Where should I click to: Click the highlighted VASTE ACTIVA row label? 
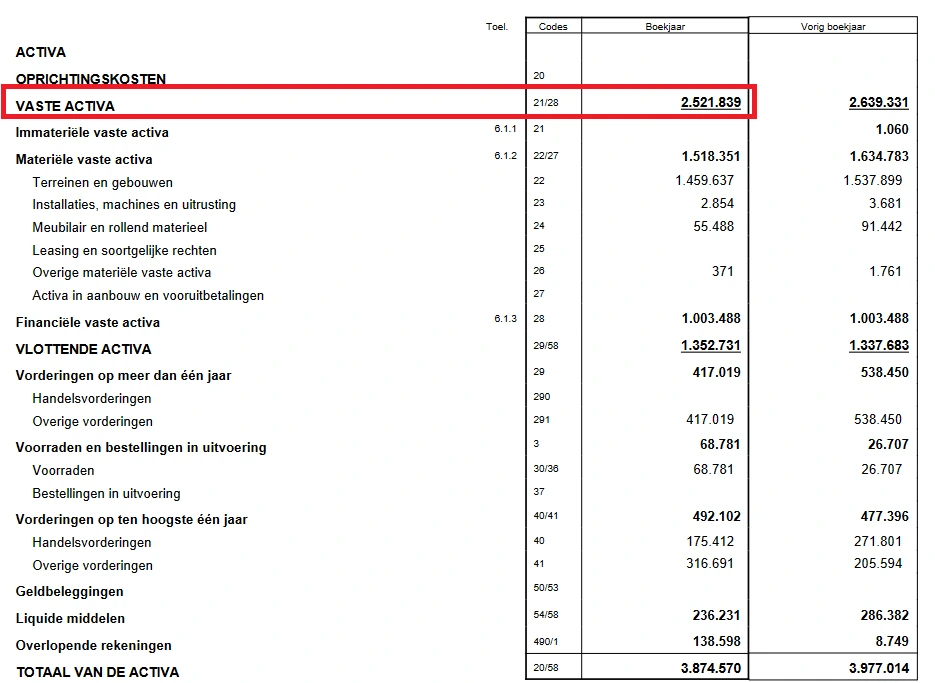[65, 106]
